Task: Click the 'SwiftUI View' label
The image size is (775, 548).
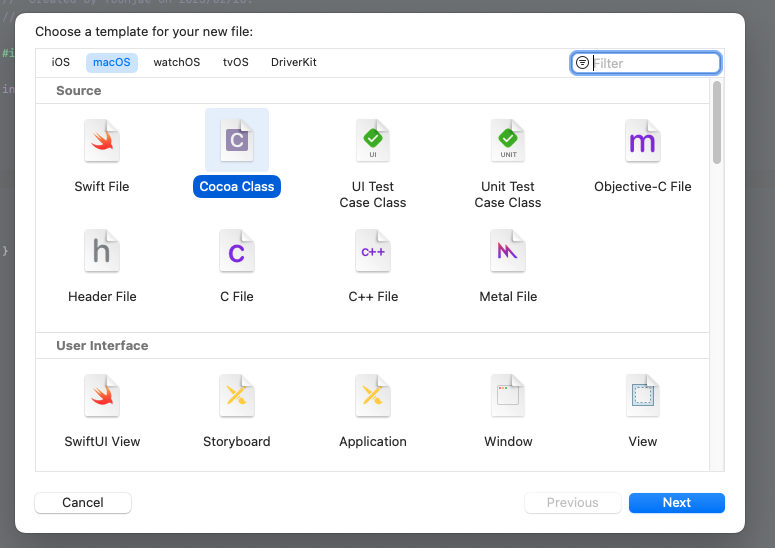Action: 102,441
